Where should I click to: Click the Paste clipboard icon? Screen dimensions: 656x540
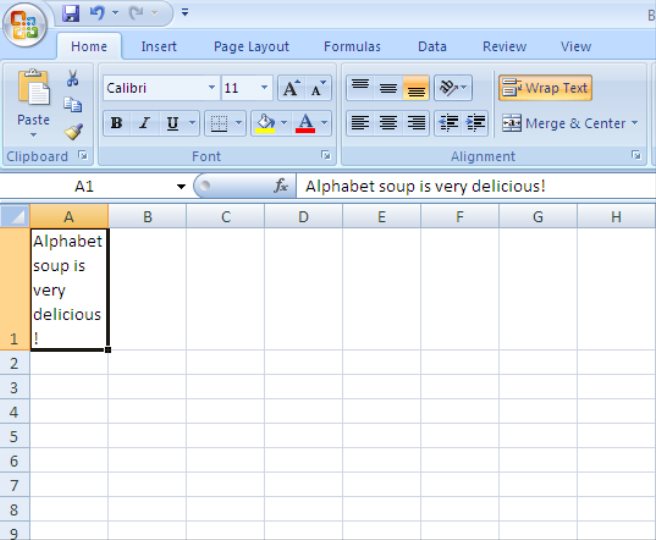coord(33,88)
